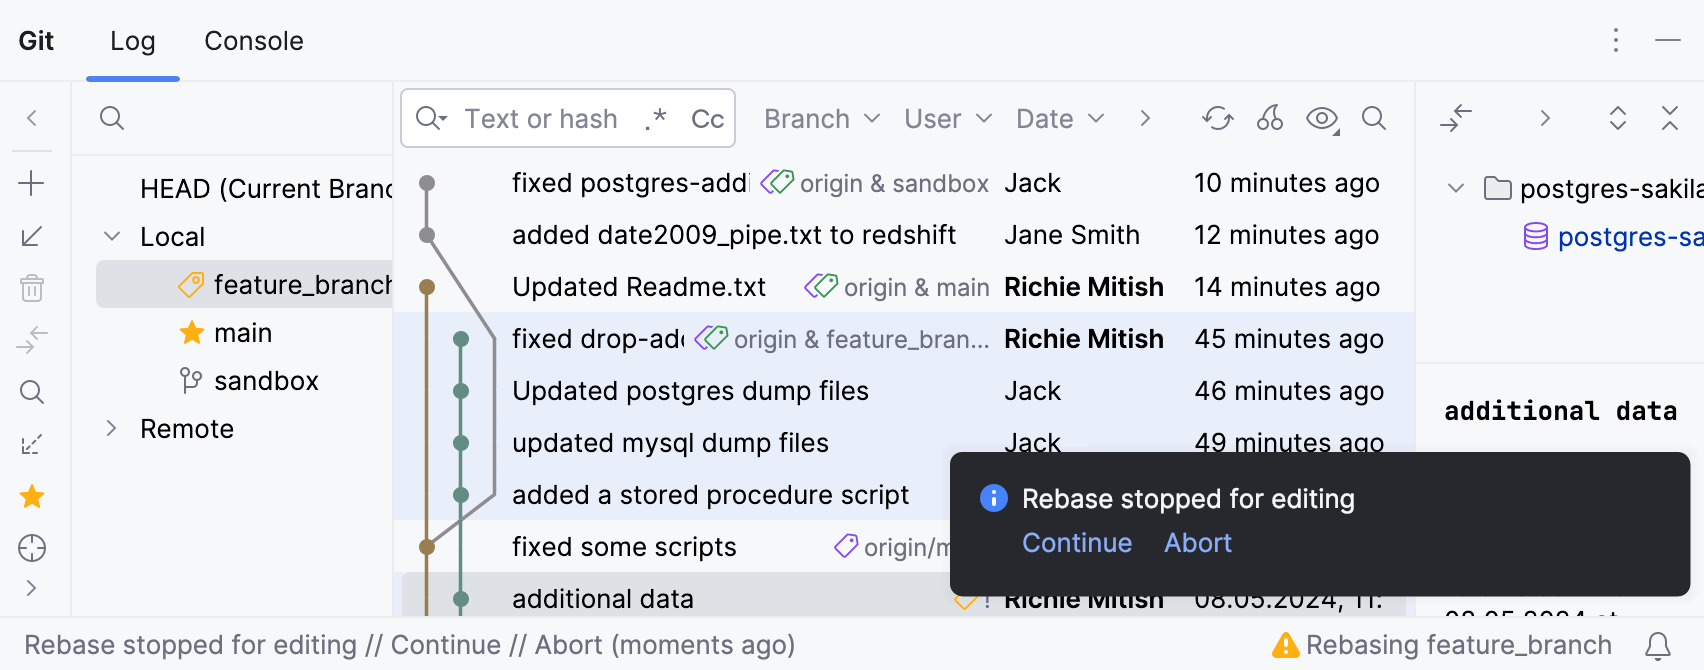Open the notifications bell icon
1704x670 pixels.
click(1658, 646)
